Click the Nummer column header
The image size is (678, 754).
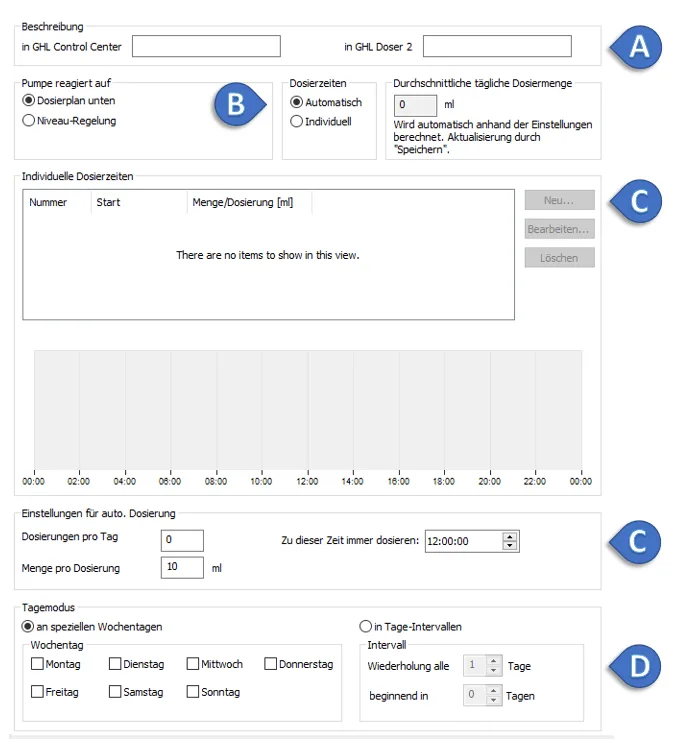(x=57, y=202)
